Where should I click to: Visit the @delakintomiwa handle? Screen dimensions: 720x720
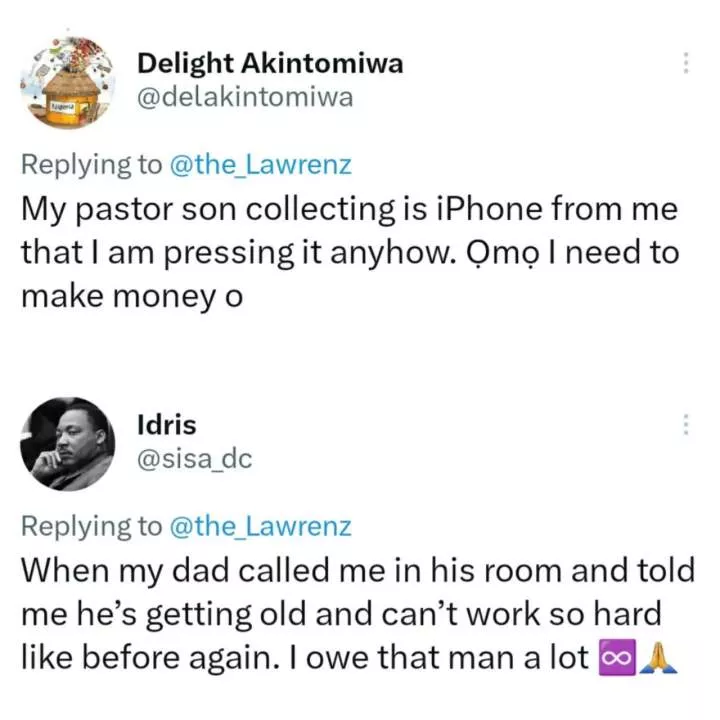click(245, 97)
